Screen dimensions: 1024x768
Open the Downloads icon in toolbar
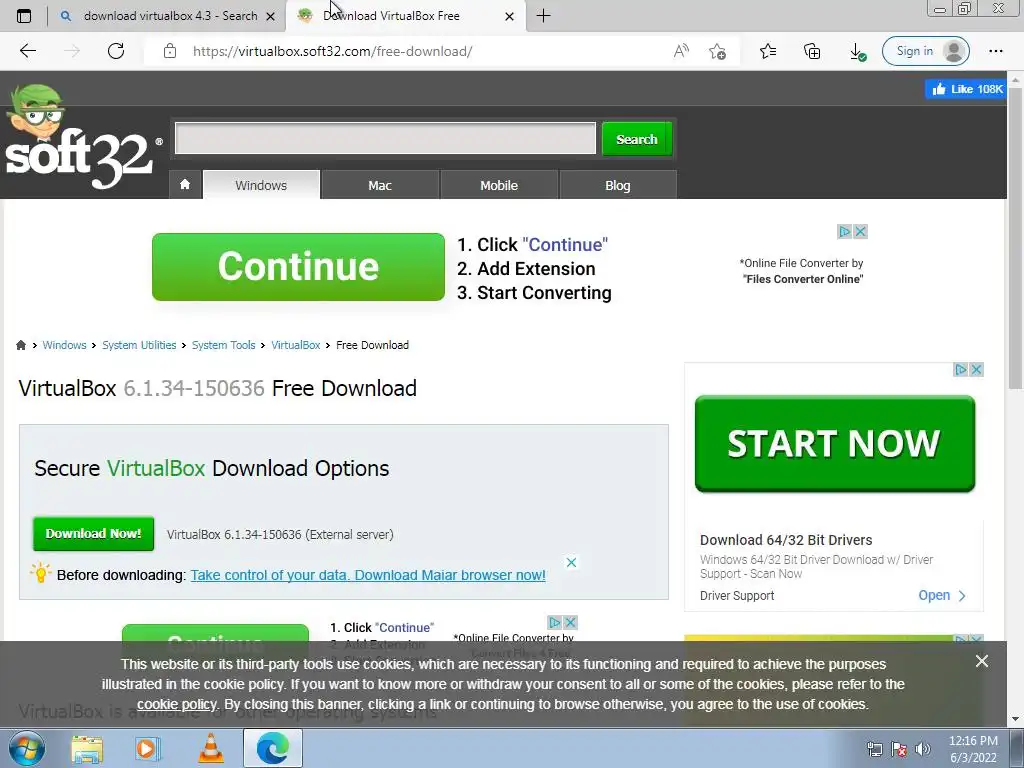pyautogui.click(x=857, y=52)
